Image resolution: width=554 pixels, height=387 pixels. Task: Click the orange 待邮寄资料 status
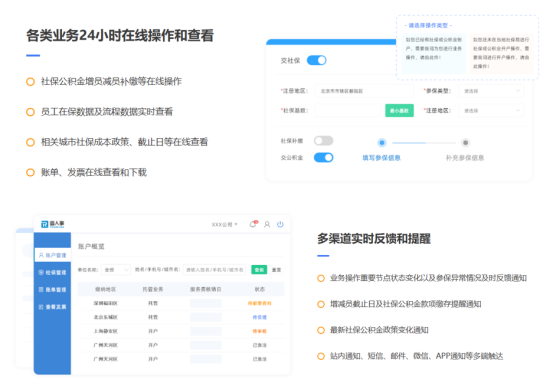pyautogui.click(x=260, y=303)
